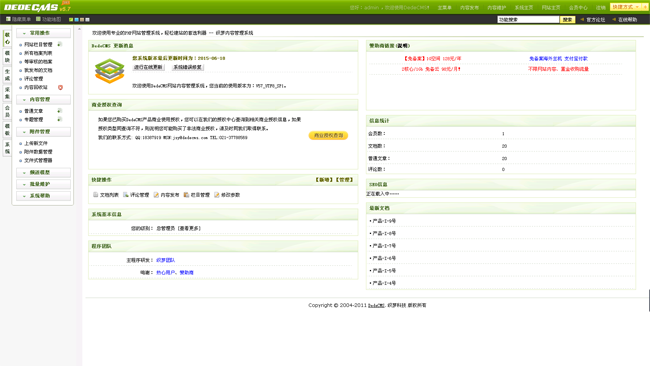Select the blue skin color swatch
Screen dimensions: 650x366
(76, 19)
